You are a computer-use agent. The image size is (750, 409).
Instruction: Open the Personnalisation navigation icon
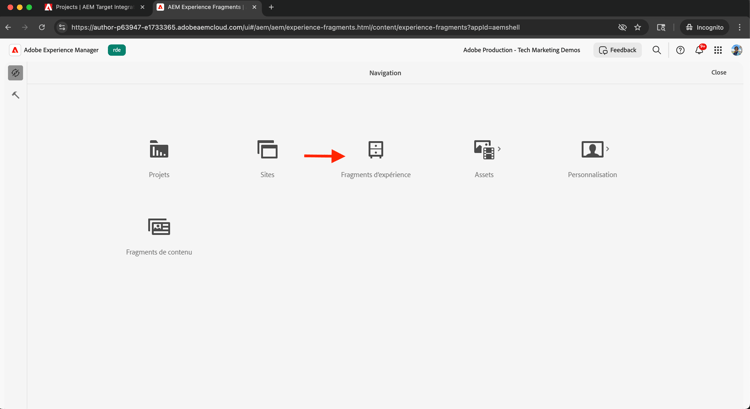[592, 149]
